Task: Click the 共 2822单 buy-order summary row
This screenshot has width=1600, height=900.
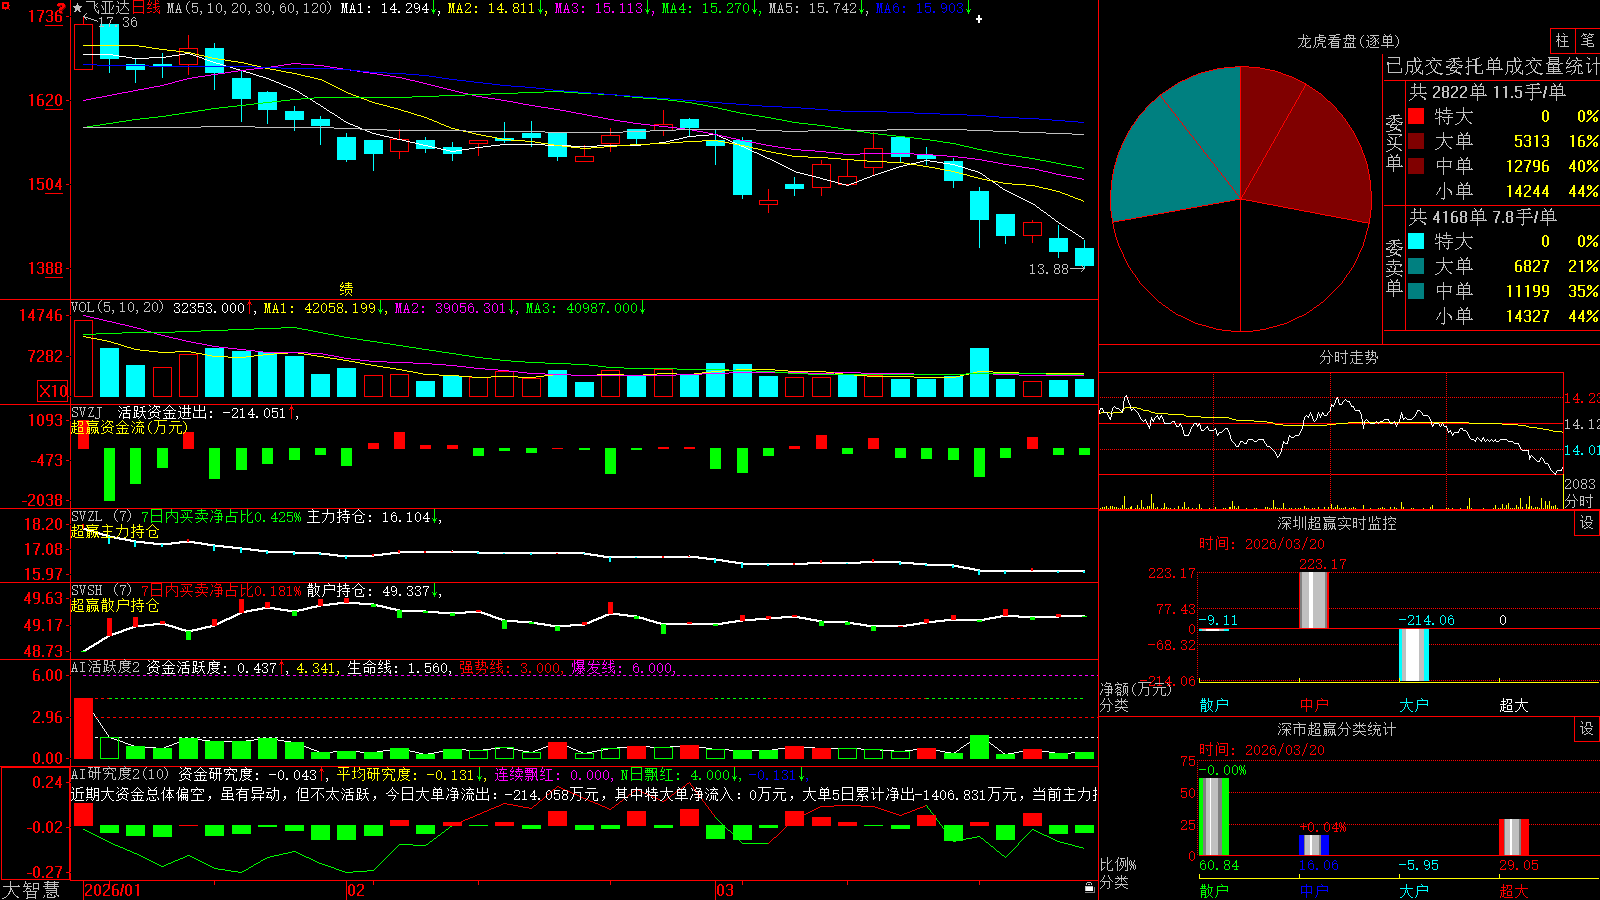Action: click(x=1487, y=92)
